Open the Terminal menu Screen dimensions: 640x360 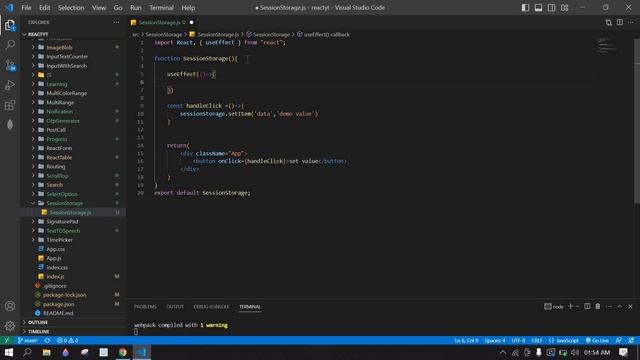(161, 8)
